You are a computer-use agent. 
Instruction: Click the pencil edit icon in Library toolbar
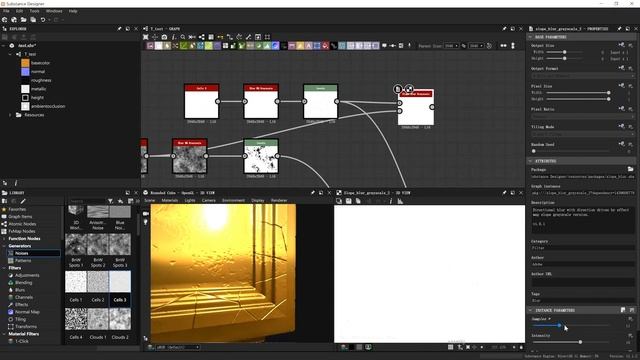[x=23, y=201]
